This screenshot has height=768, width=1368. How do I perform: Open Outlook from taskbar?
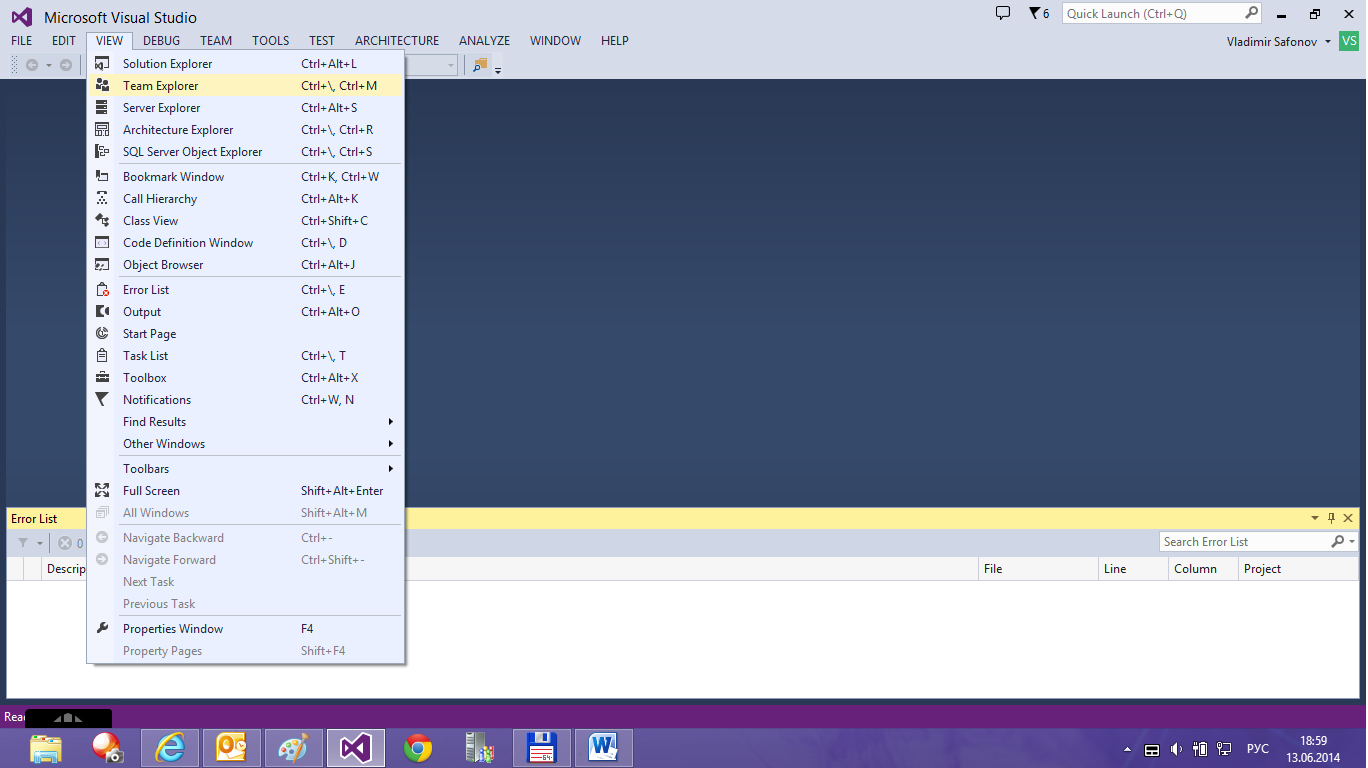click(x=232, y=748)
